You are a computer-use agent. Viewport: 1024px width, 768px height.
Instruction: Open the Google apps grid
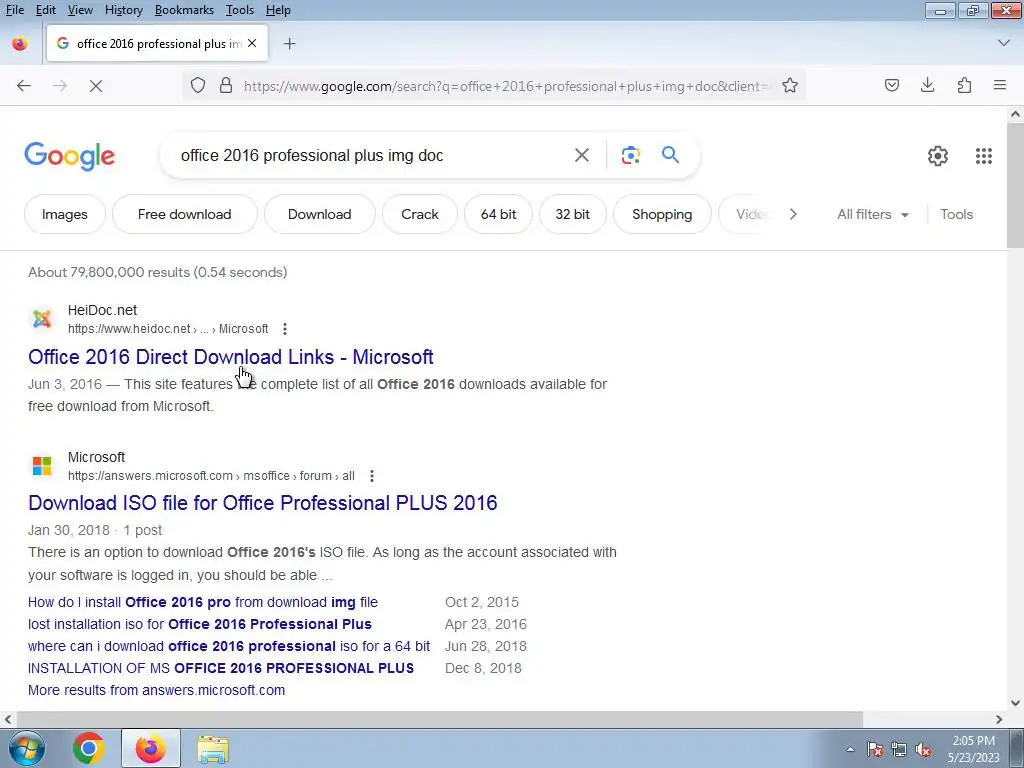coord(984,156)
